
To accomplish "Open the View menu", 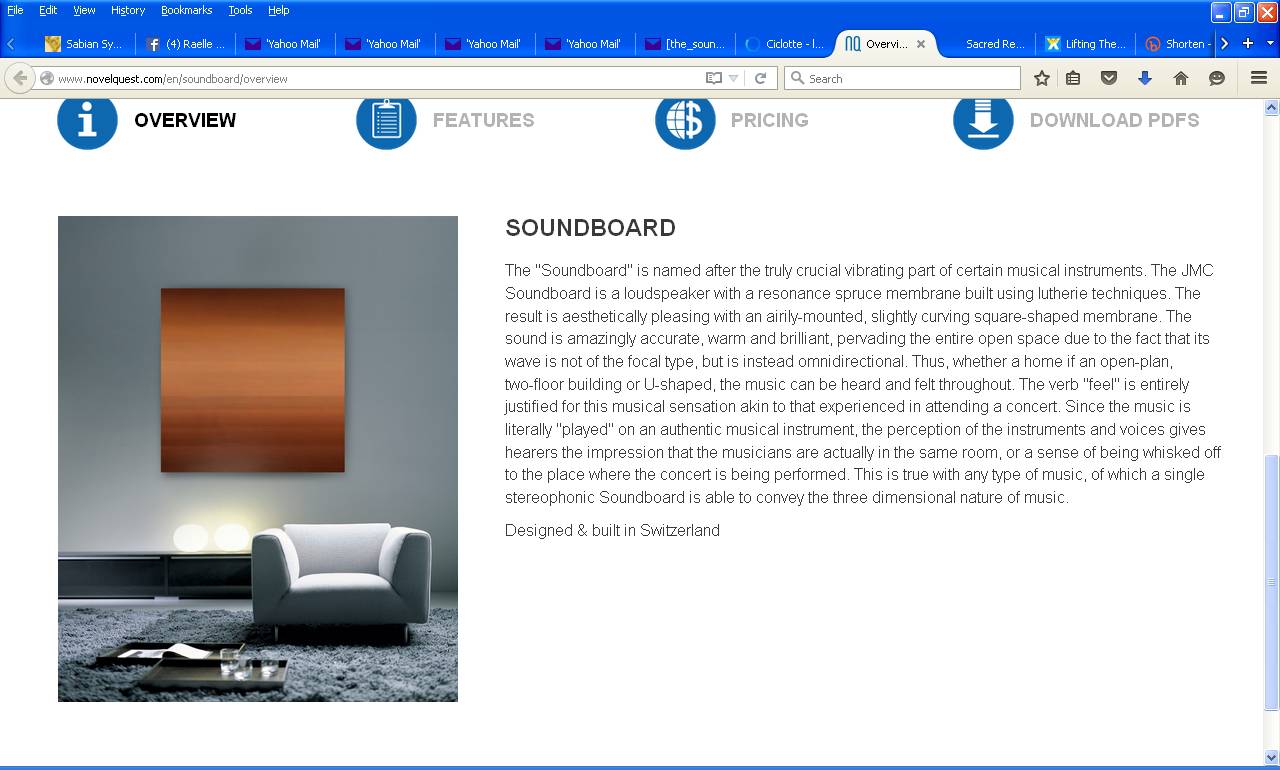I will [84, 10].
